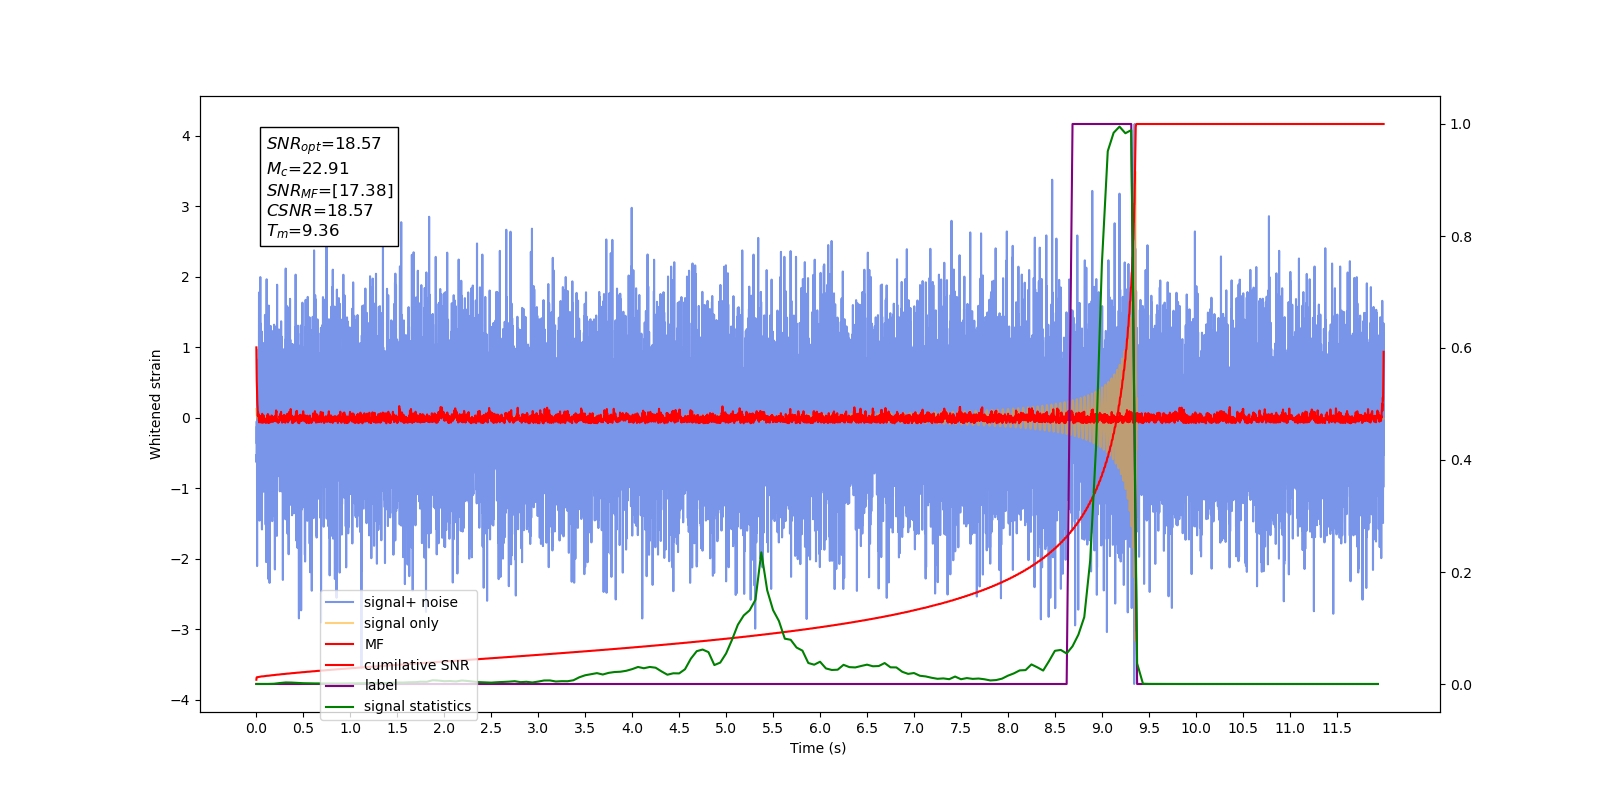The height and width of the screenshot is (800, 1600).
Task: Click the left y-axis tick label −2
Action: pos(180,559)
